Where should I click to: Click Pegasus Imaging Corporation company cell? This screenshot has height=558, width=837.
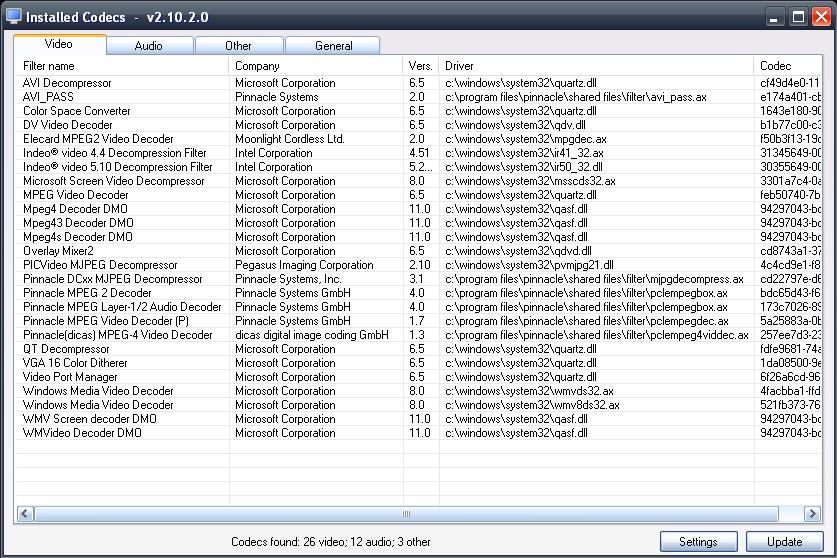[304, 265]
